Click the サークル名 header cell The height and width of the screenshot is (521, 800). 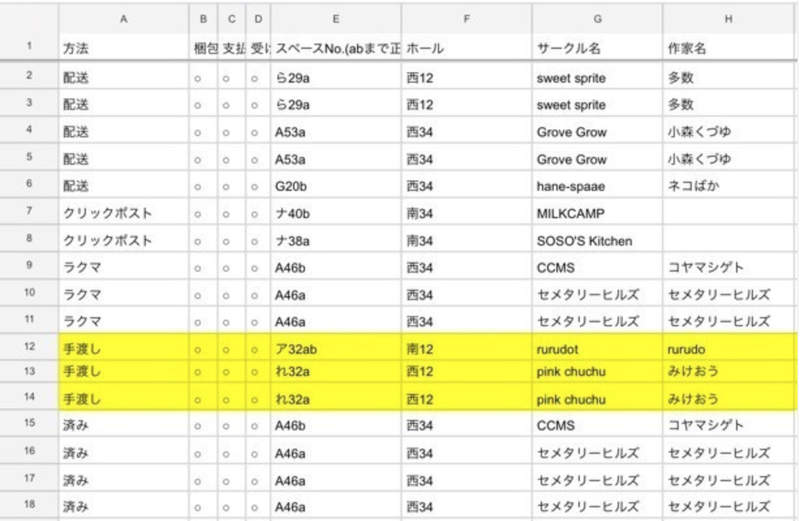[x=596, y=47]
